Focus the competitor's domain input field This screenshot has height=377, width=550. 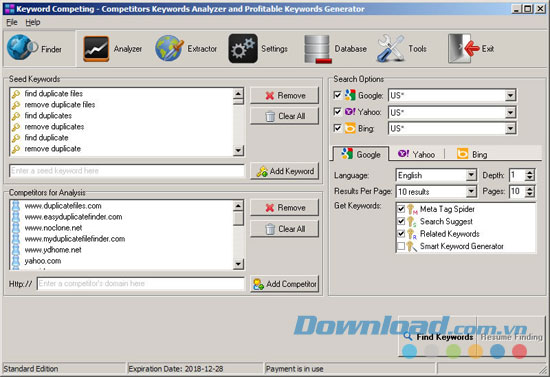tap(141, 283)
